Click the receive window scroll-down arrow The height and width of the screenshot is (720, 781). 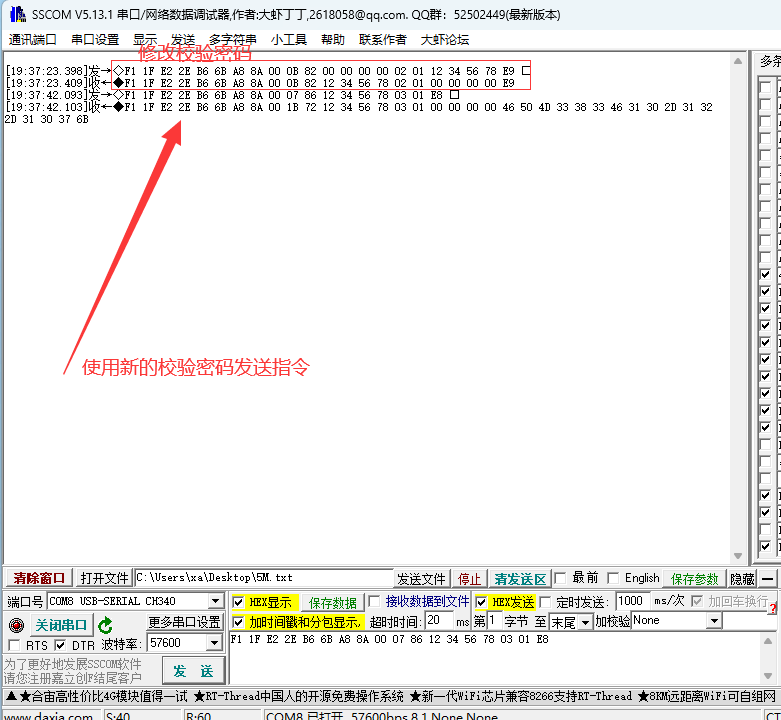(x=738, y=556)
